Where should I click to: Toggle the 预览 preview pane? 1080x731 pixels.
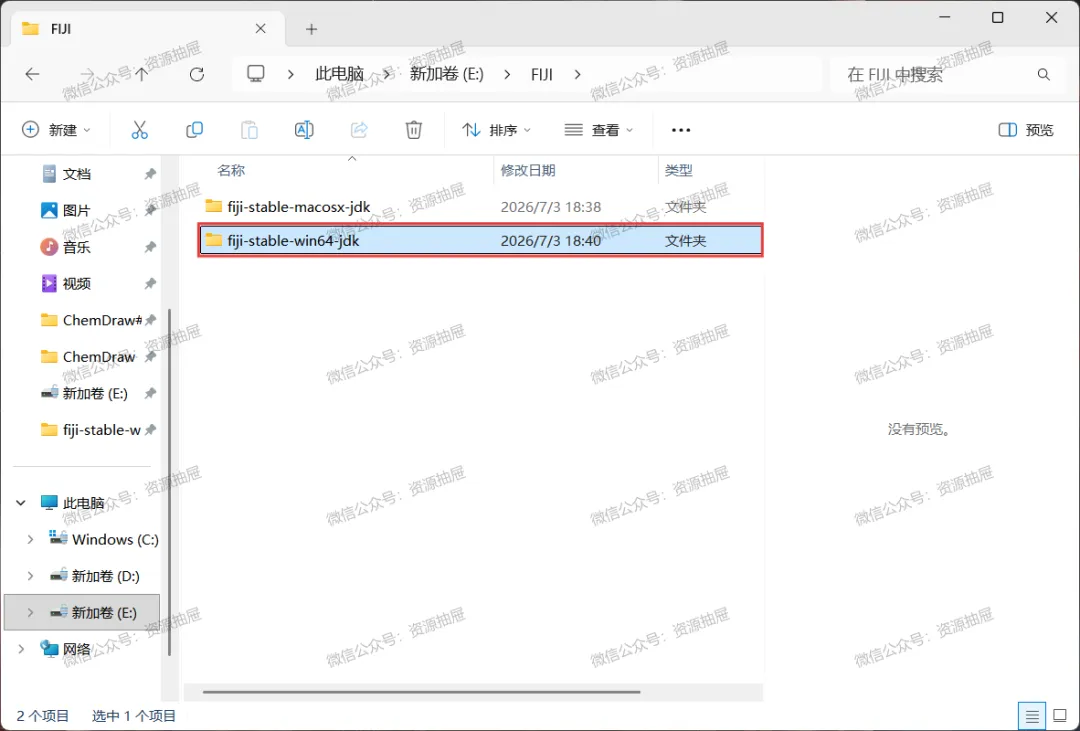1026,130
